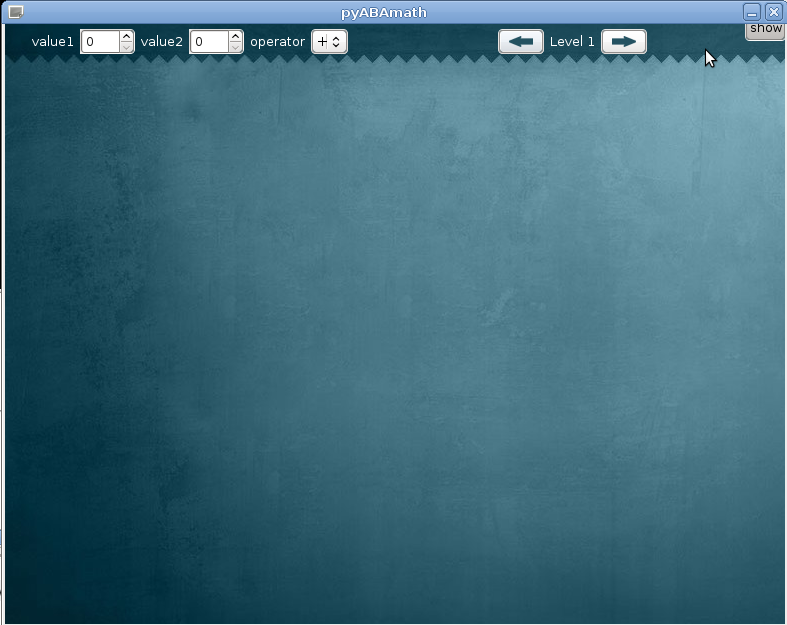Go to the previous level with left arrow

(x=520, y=42)
